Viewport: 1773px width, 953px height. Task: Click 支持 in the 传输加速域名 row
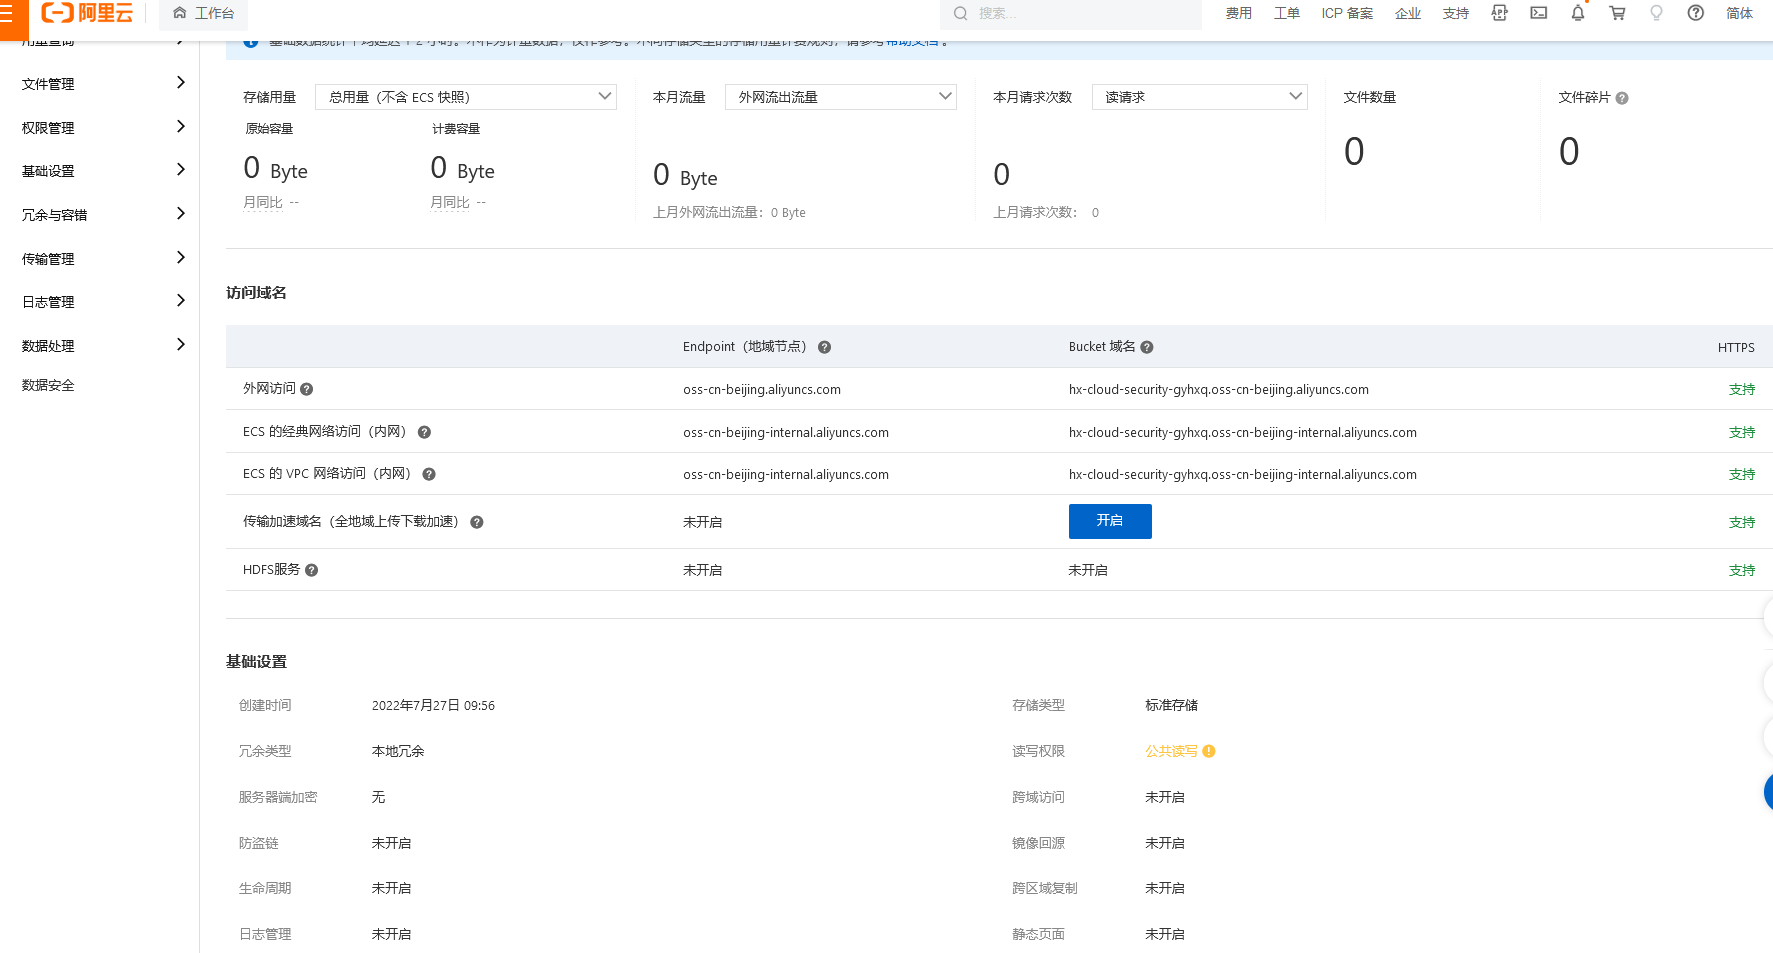[x=1742, y=522]
